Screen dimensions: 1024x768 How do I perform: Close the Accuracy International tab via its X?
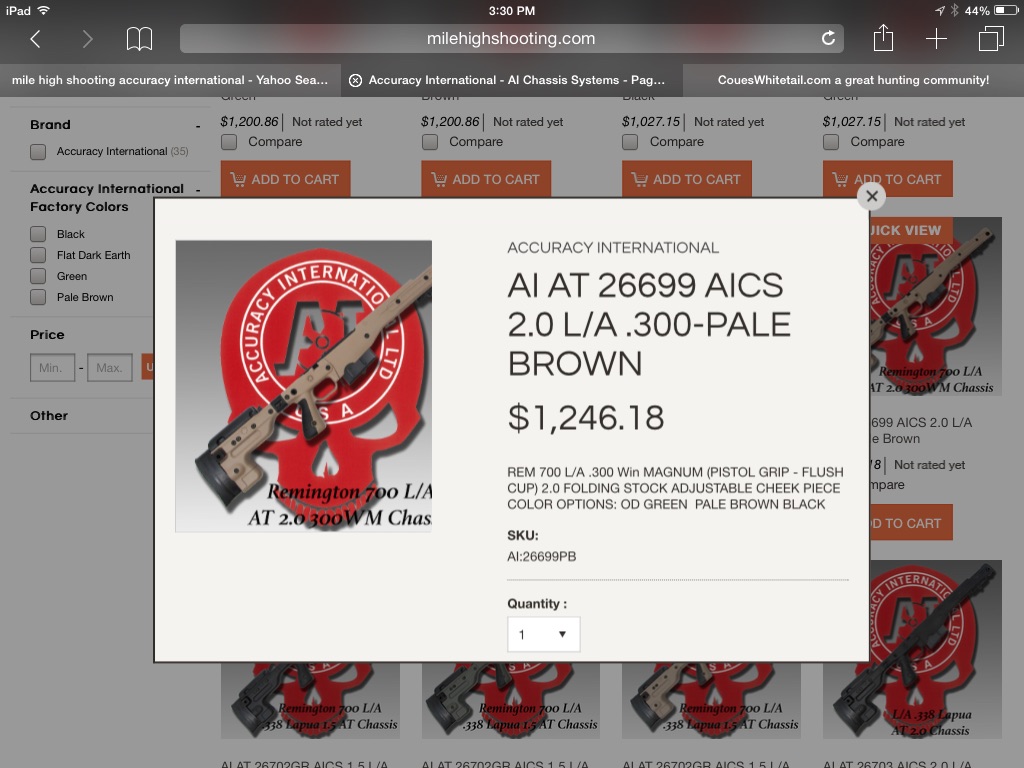tap(355, 80)
